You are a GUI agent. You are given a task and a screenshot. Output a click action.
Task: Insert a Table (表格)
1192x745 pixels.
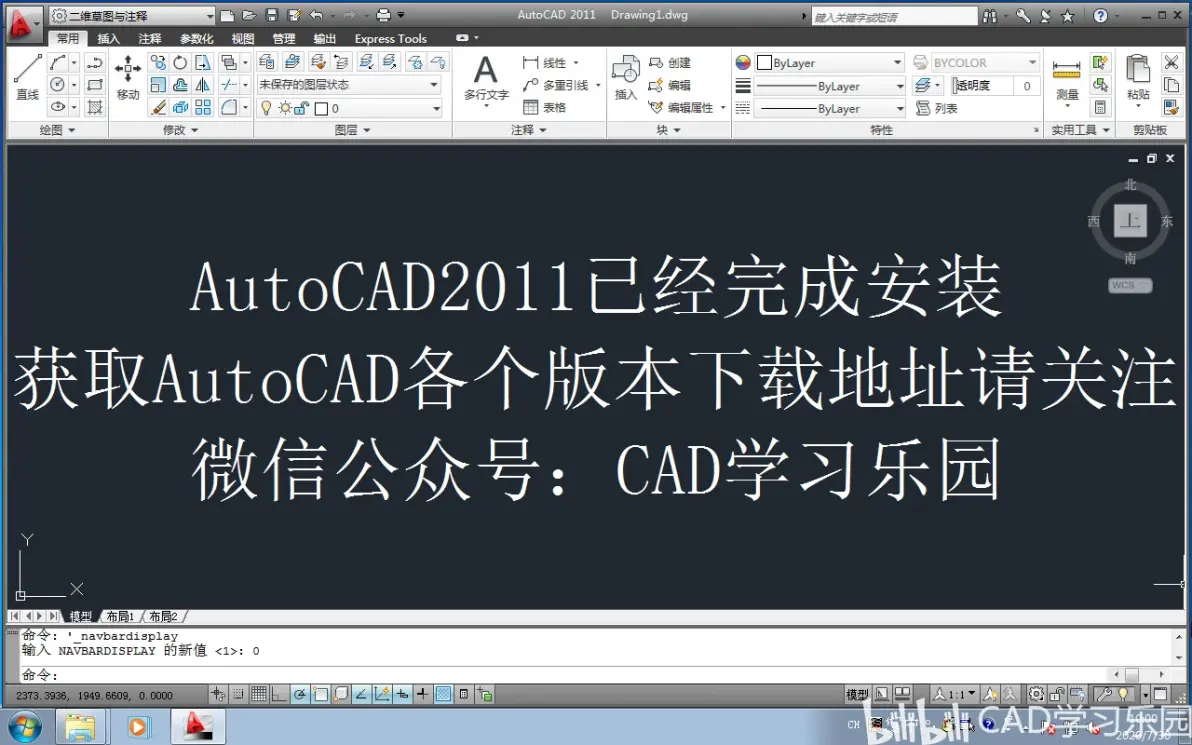click(544, 107)
